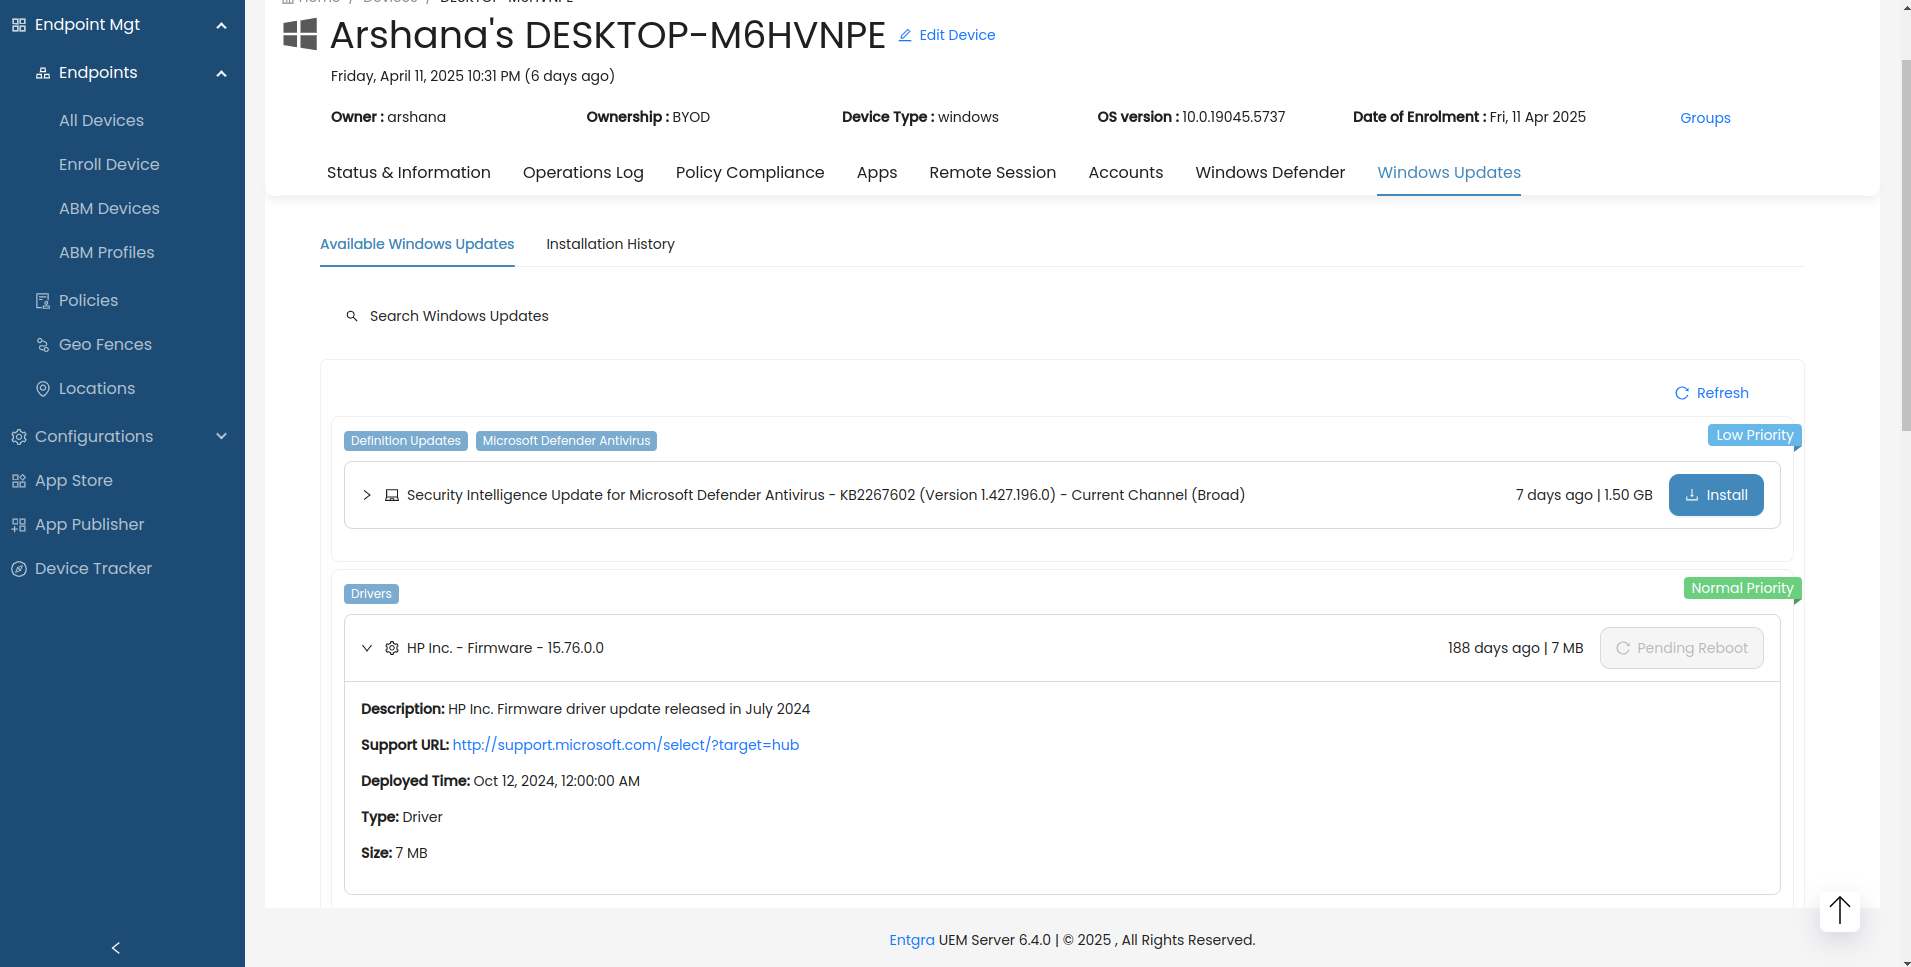Screen dimensions: 1911x967
Task: Click the scroll-to-top arrow button
Action: point(1840,911)
